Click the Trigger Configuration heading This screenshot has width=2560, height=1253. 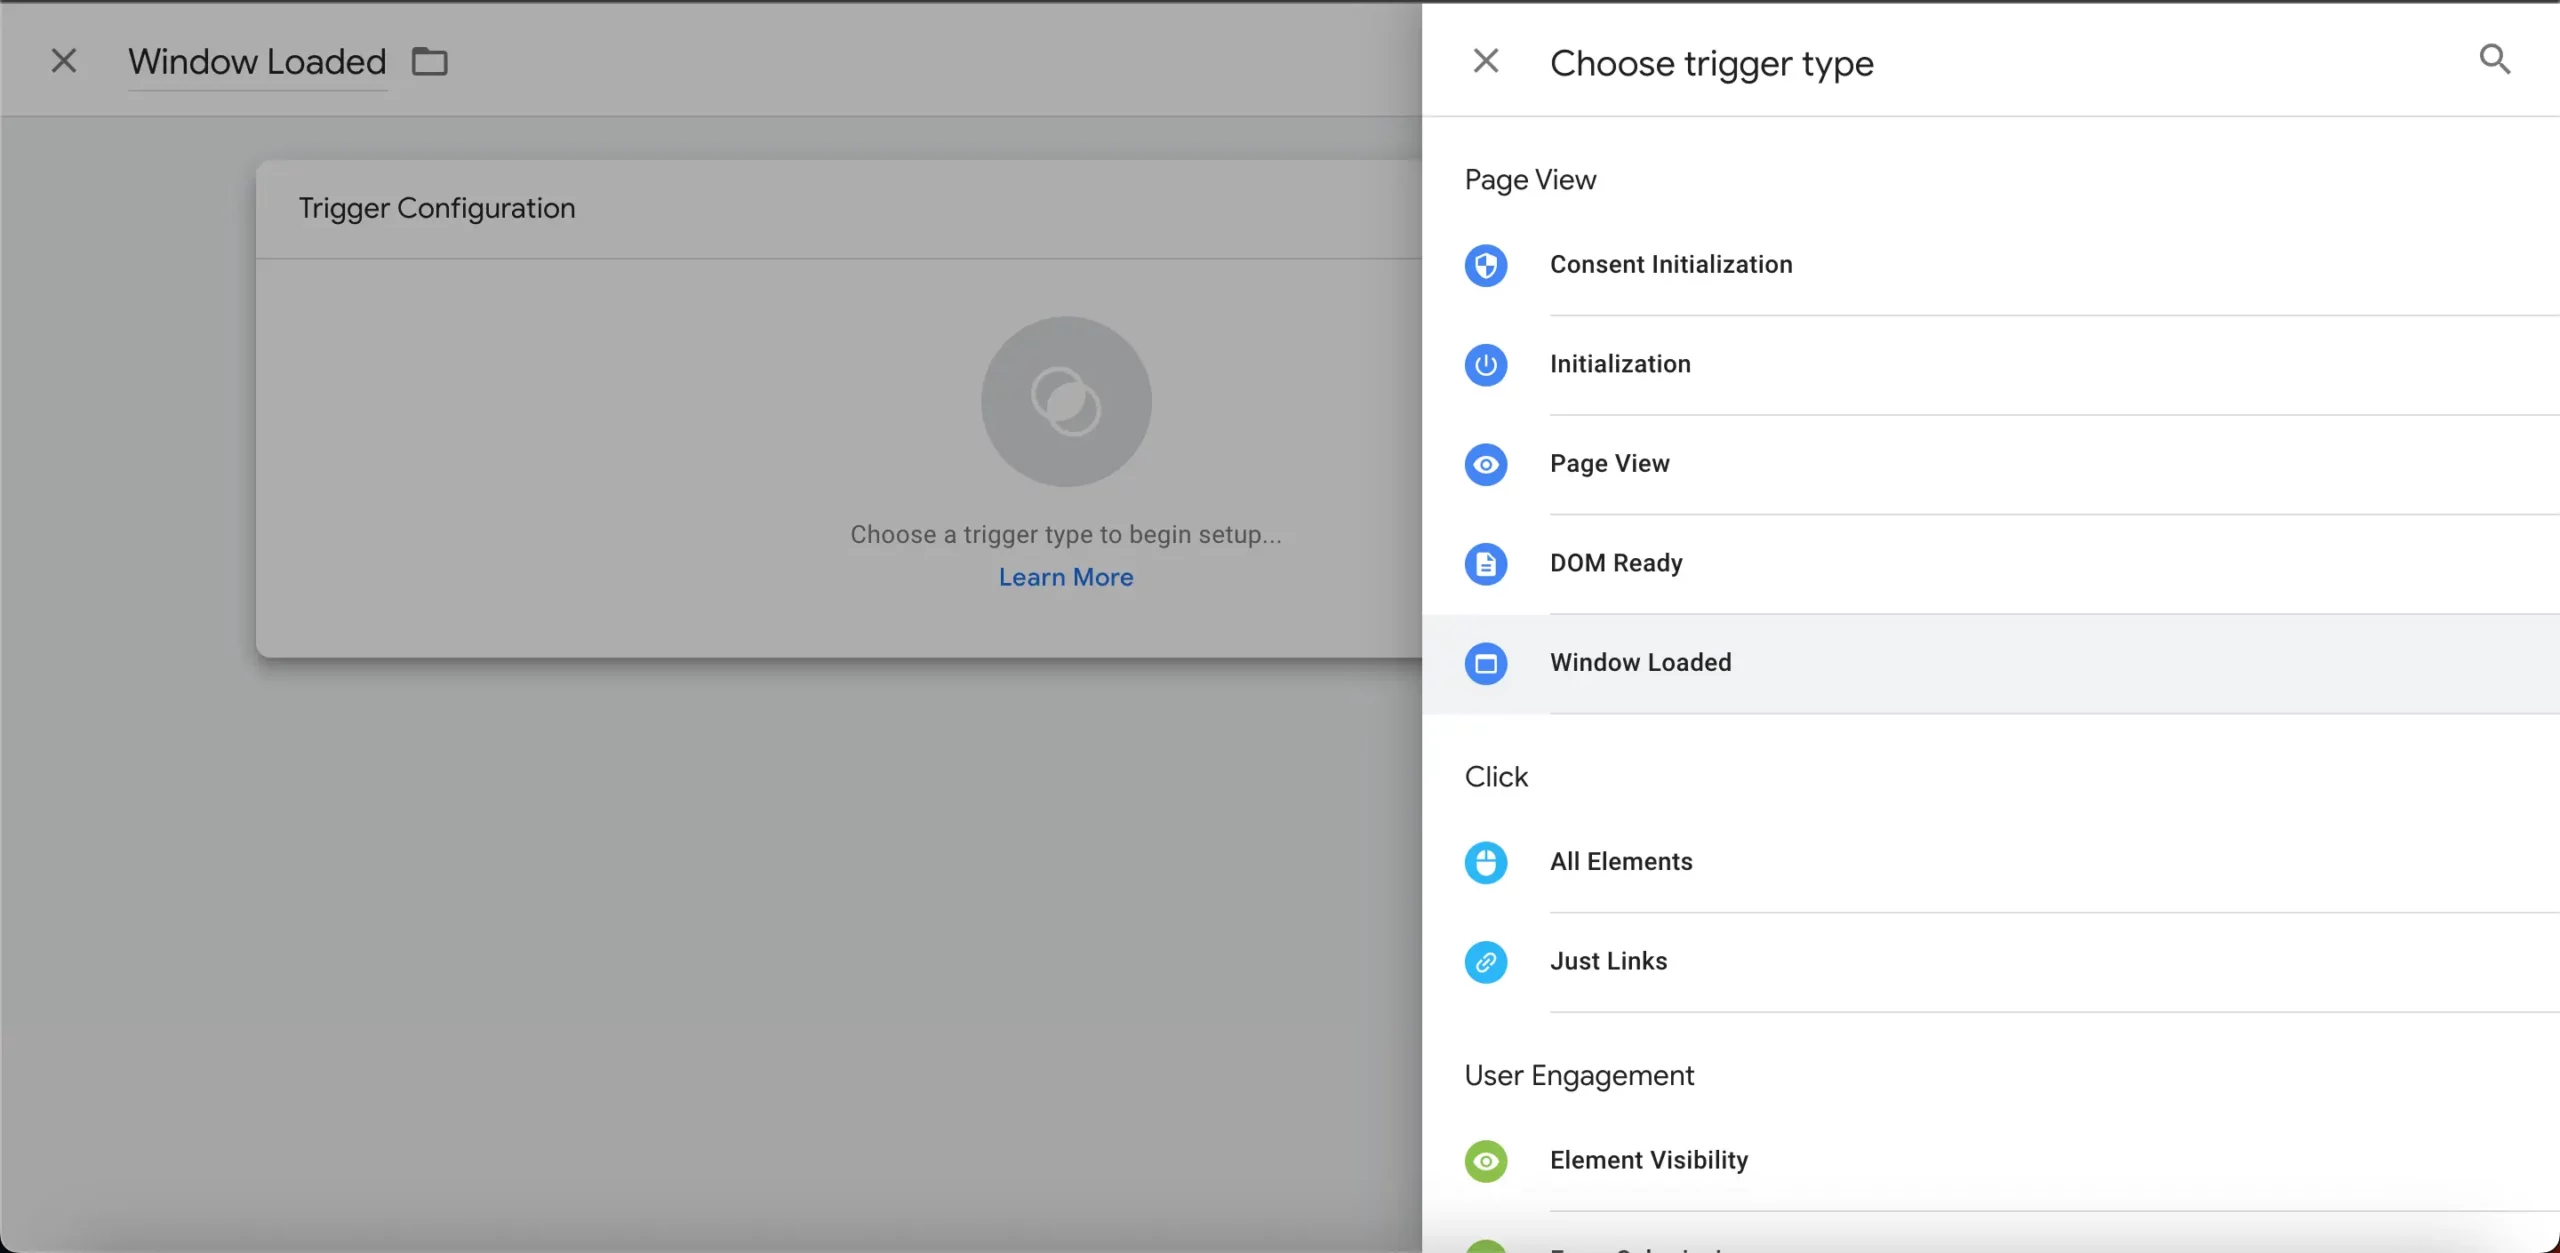click(x=437, y=208)
